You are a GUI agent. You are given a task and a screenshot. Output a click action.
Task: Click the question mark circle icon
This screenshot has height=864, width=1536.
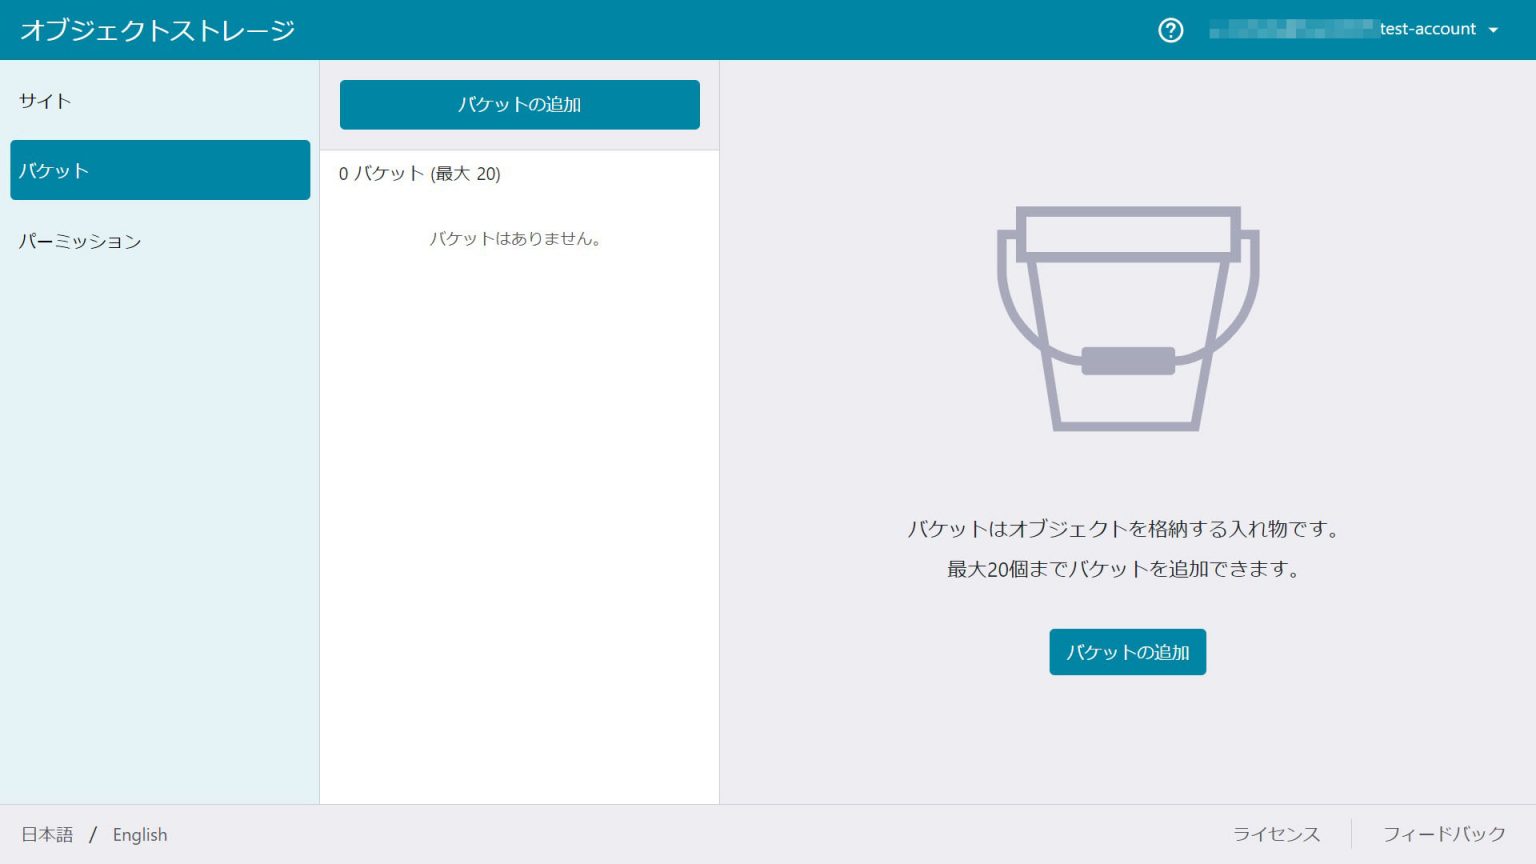pos(1170,30)
